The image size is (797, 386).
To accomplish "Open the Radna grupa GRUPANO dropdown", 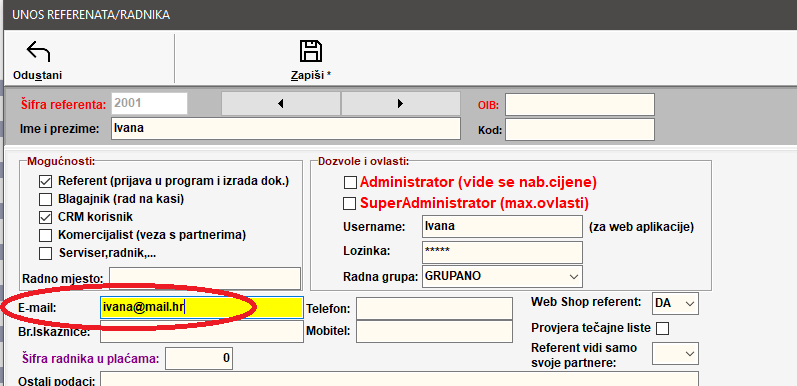I will (574, 277).
